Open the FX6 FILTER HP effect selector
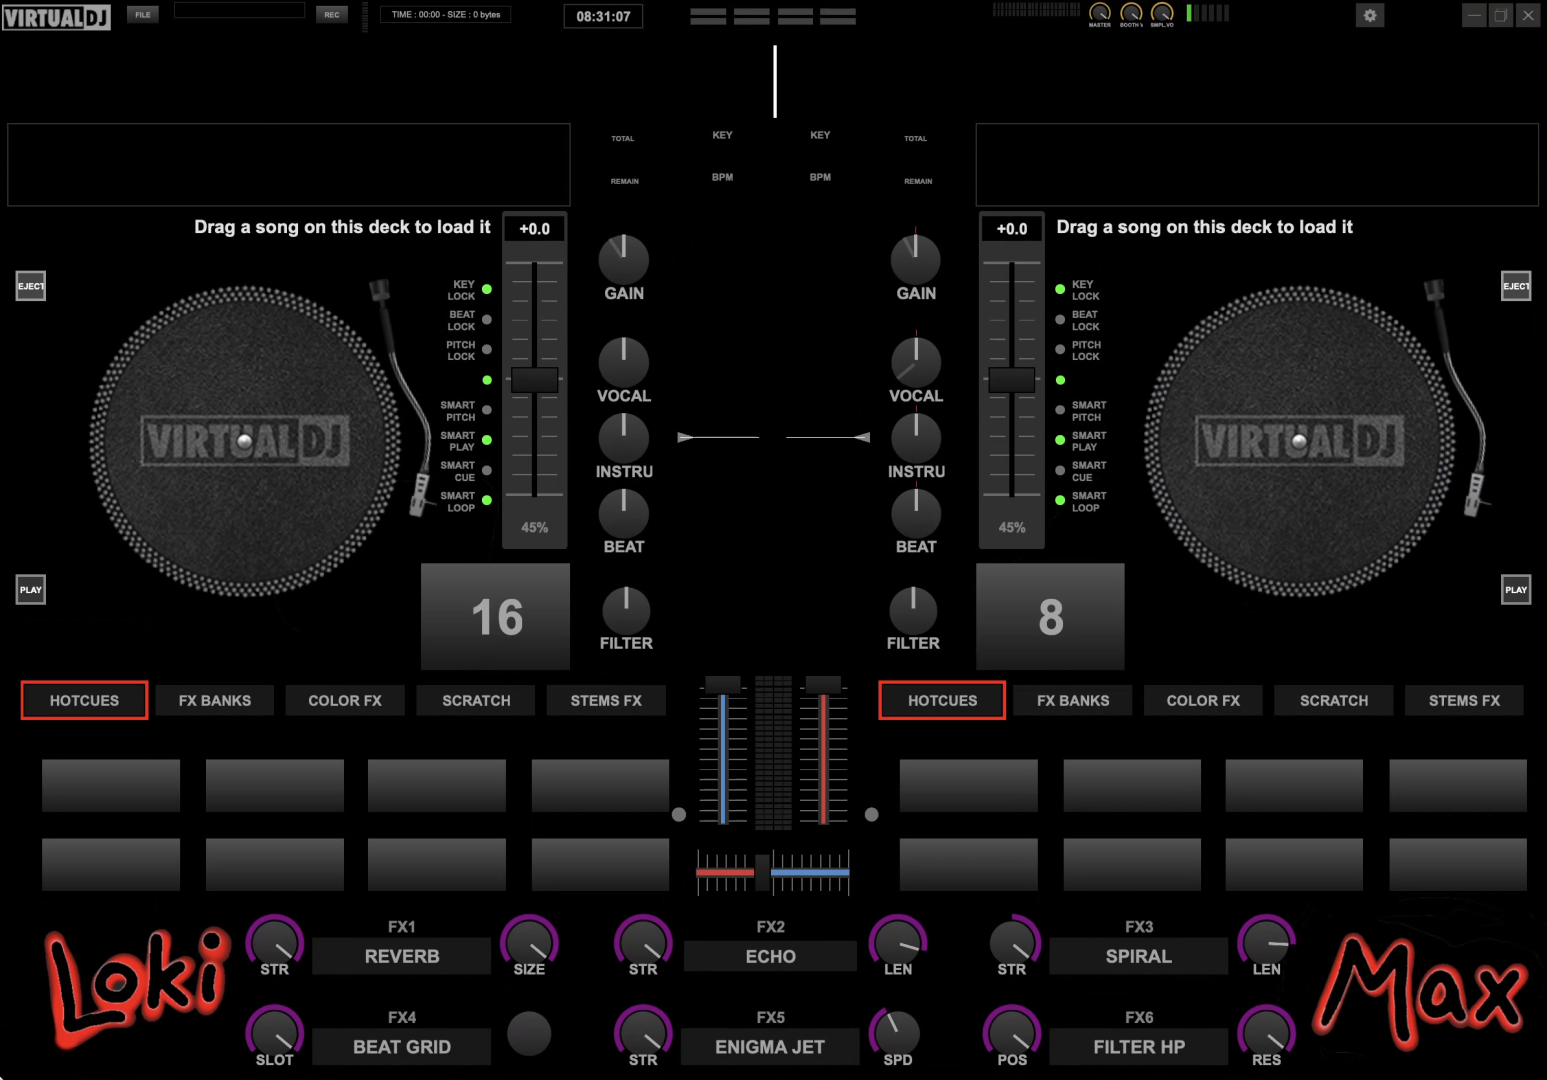The height and width of the screenshot is (1080, 1547). pos(1139,1047)
